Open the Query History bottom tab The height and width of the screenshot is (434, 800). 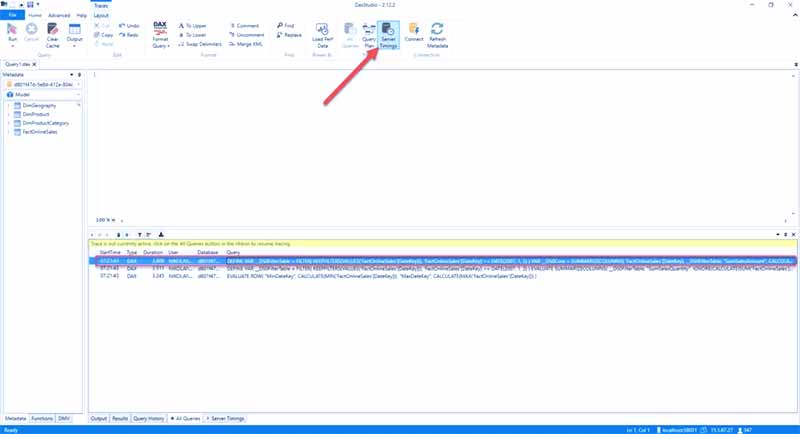tap(148, 418)
